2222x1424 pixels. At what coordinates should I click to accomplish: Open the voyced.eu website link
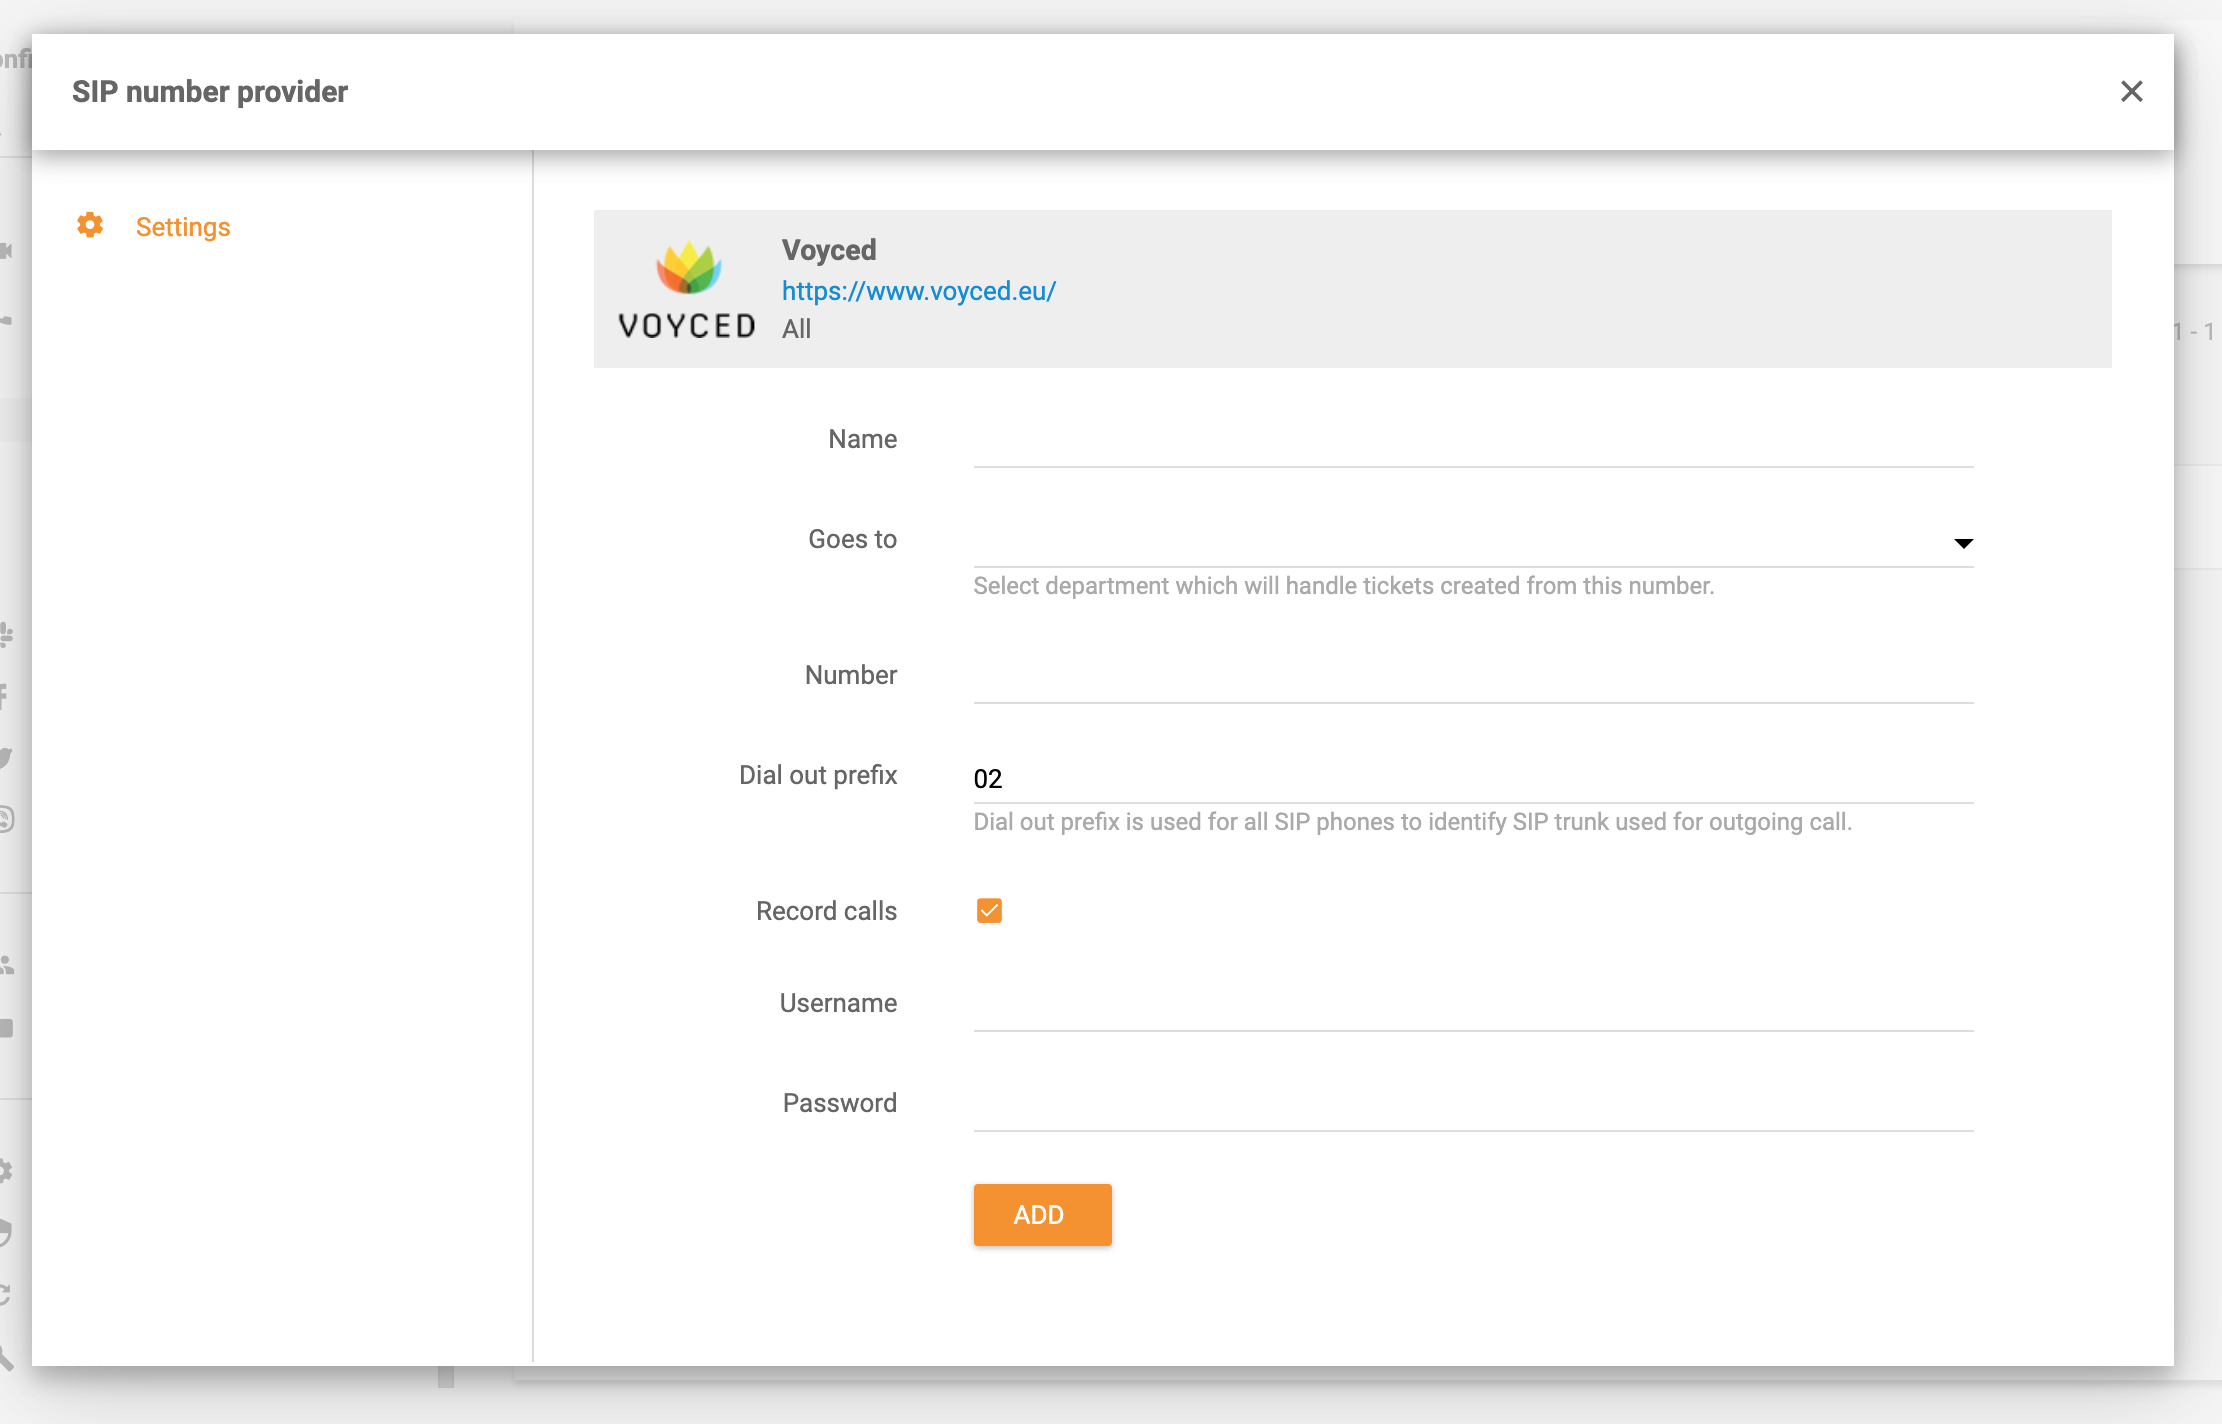[918, 291]
